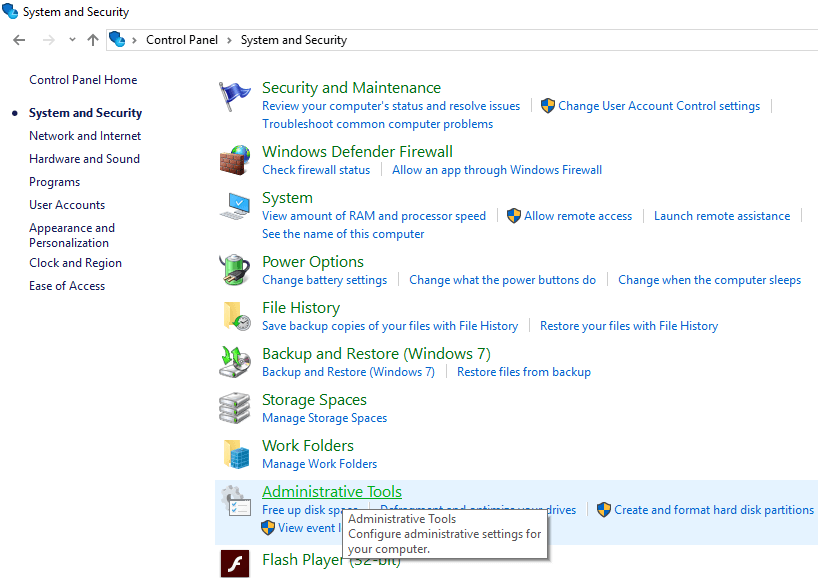Open the Power Options battery icon
The image size is (818, 578).
pos(234,270)
